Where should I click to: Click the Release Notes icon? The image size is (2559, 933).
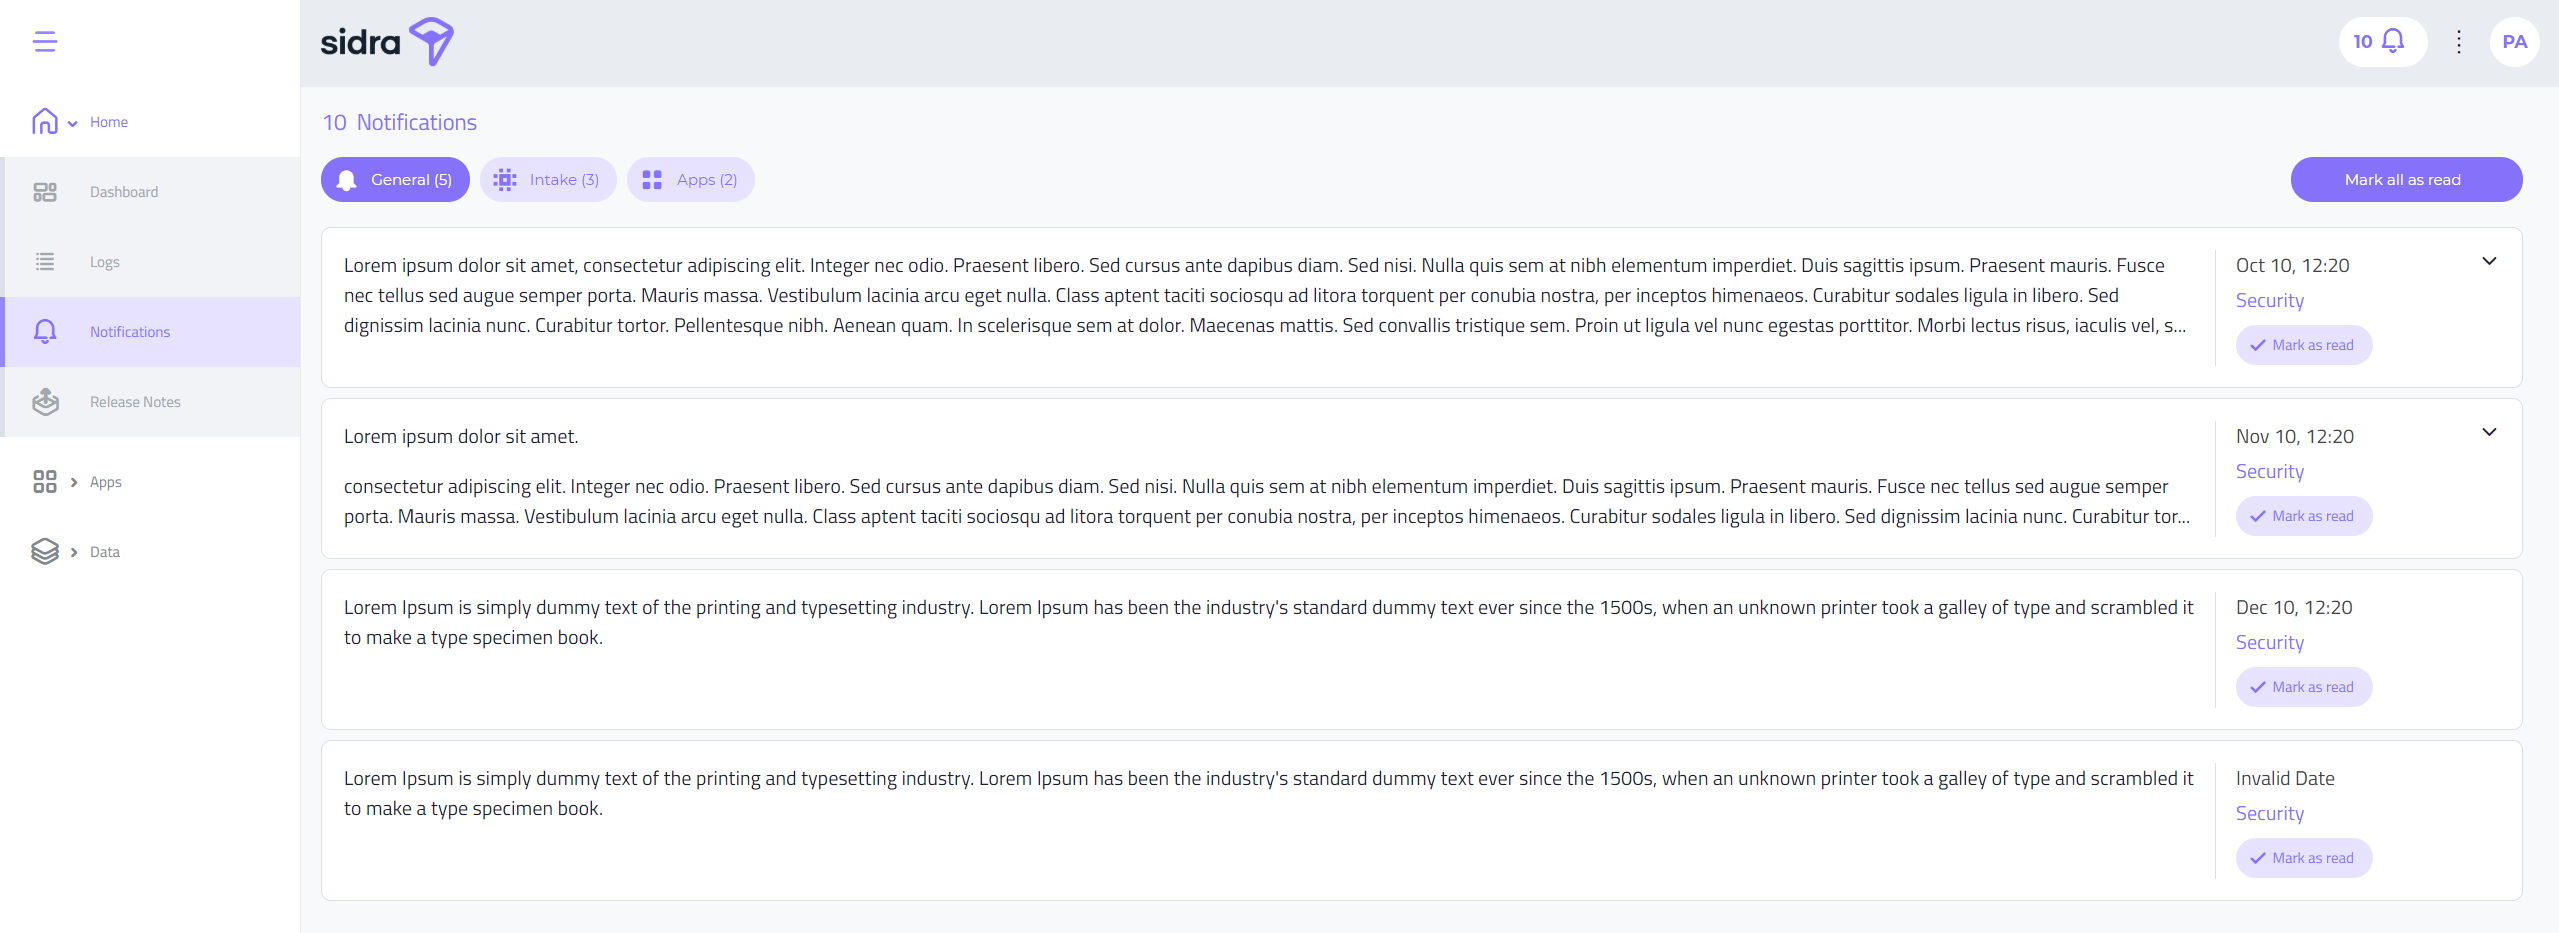point(45,402)
